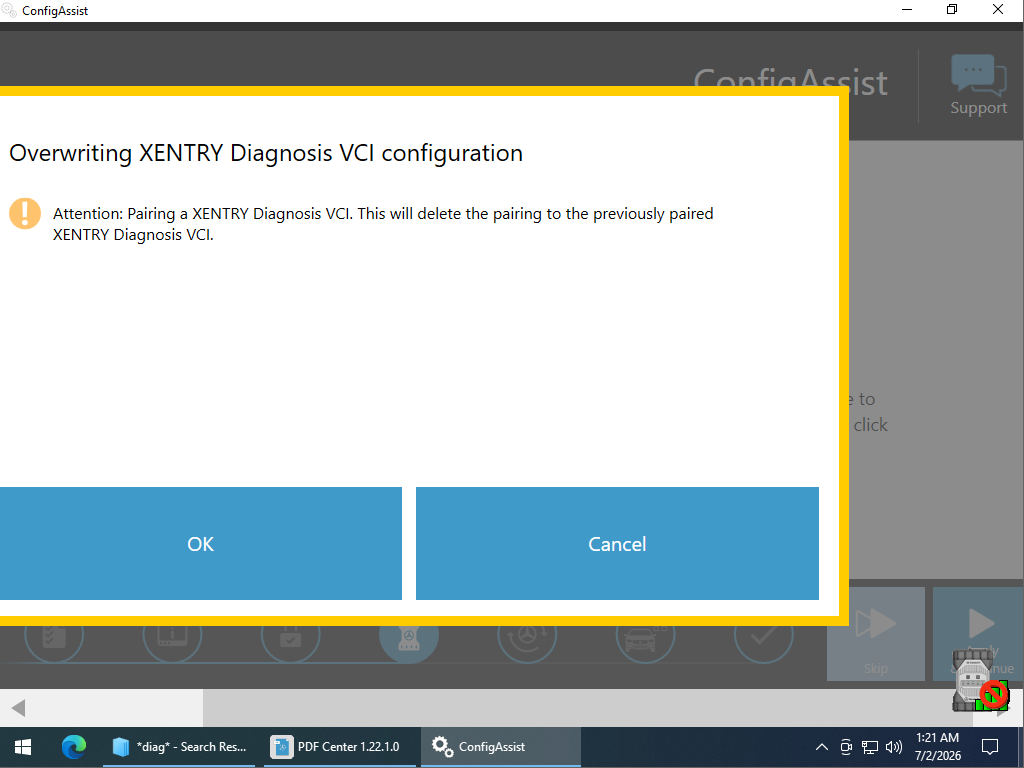This screenshot has height=768, width=1024.
Task: Open the clock showing 1:21 AM
Action: tap(938, 746)
